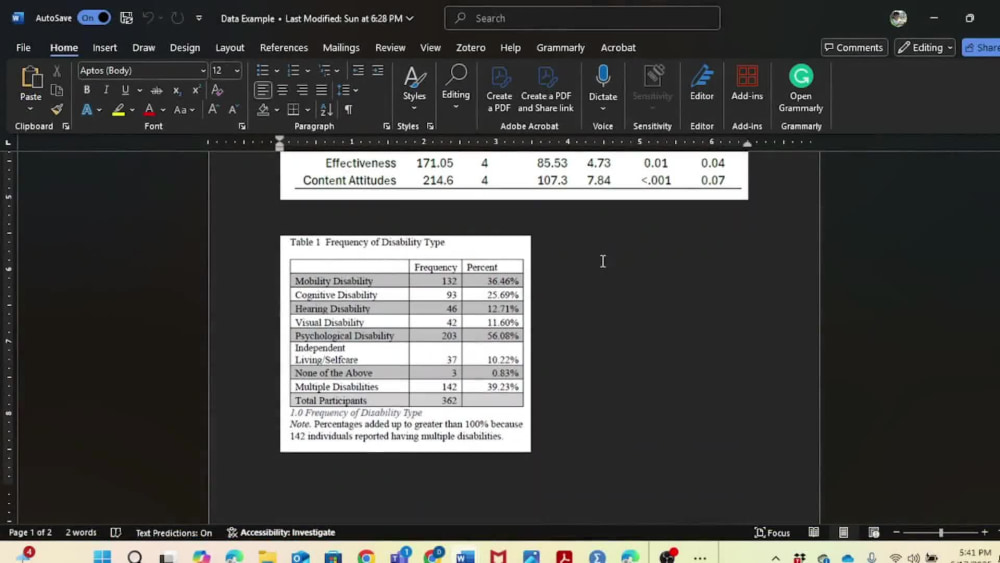
Task: Click Accessibility: Investigate status
Action: click(281, 532)
